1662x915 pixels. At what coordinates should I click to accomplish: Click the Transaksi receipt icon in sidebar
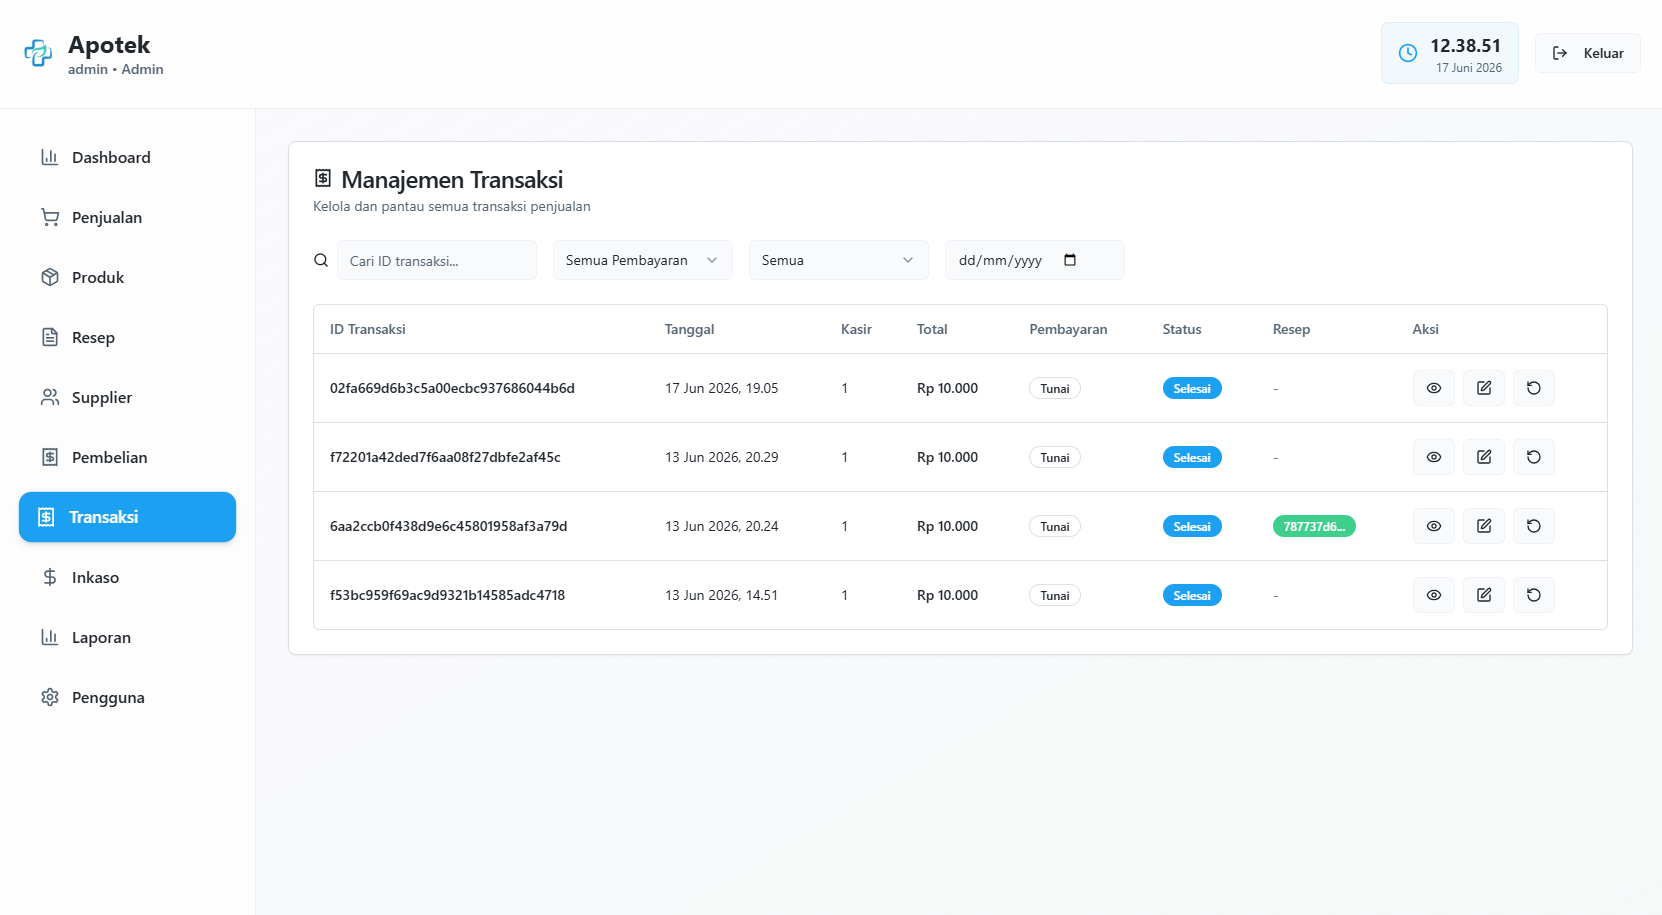[46, 517]
